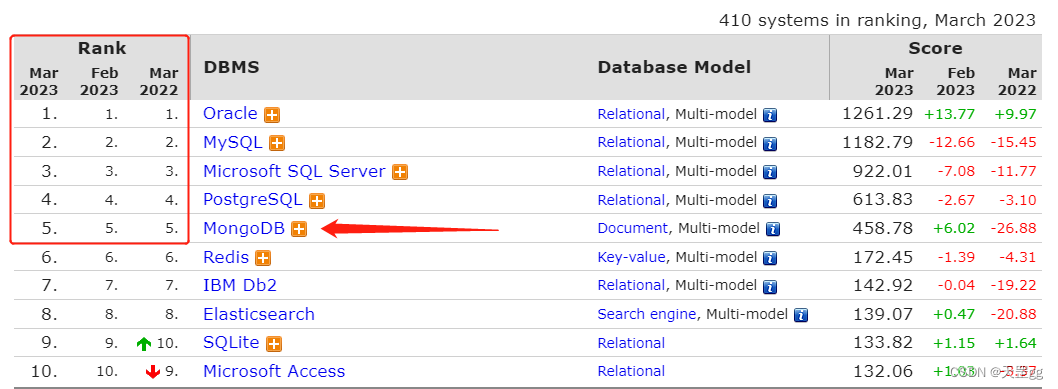The height and width of the screenshot is (389, 1058).
Task: Click "410 systems in ranking, March 2023" text
Action: 877,20
